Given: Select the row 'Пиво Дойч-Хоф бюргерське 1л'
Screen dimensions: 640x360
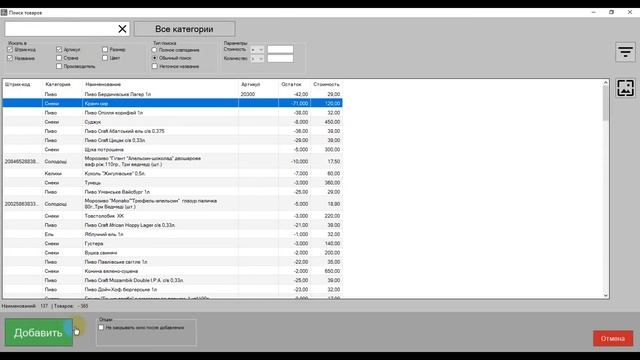Looking at the screenshot, I should click(x=173, y=289).
